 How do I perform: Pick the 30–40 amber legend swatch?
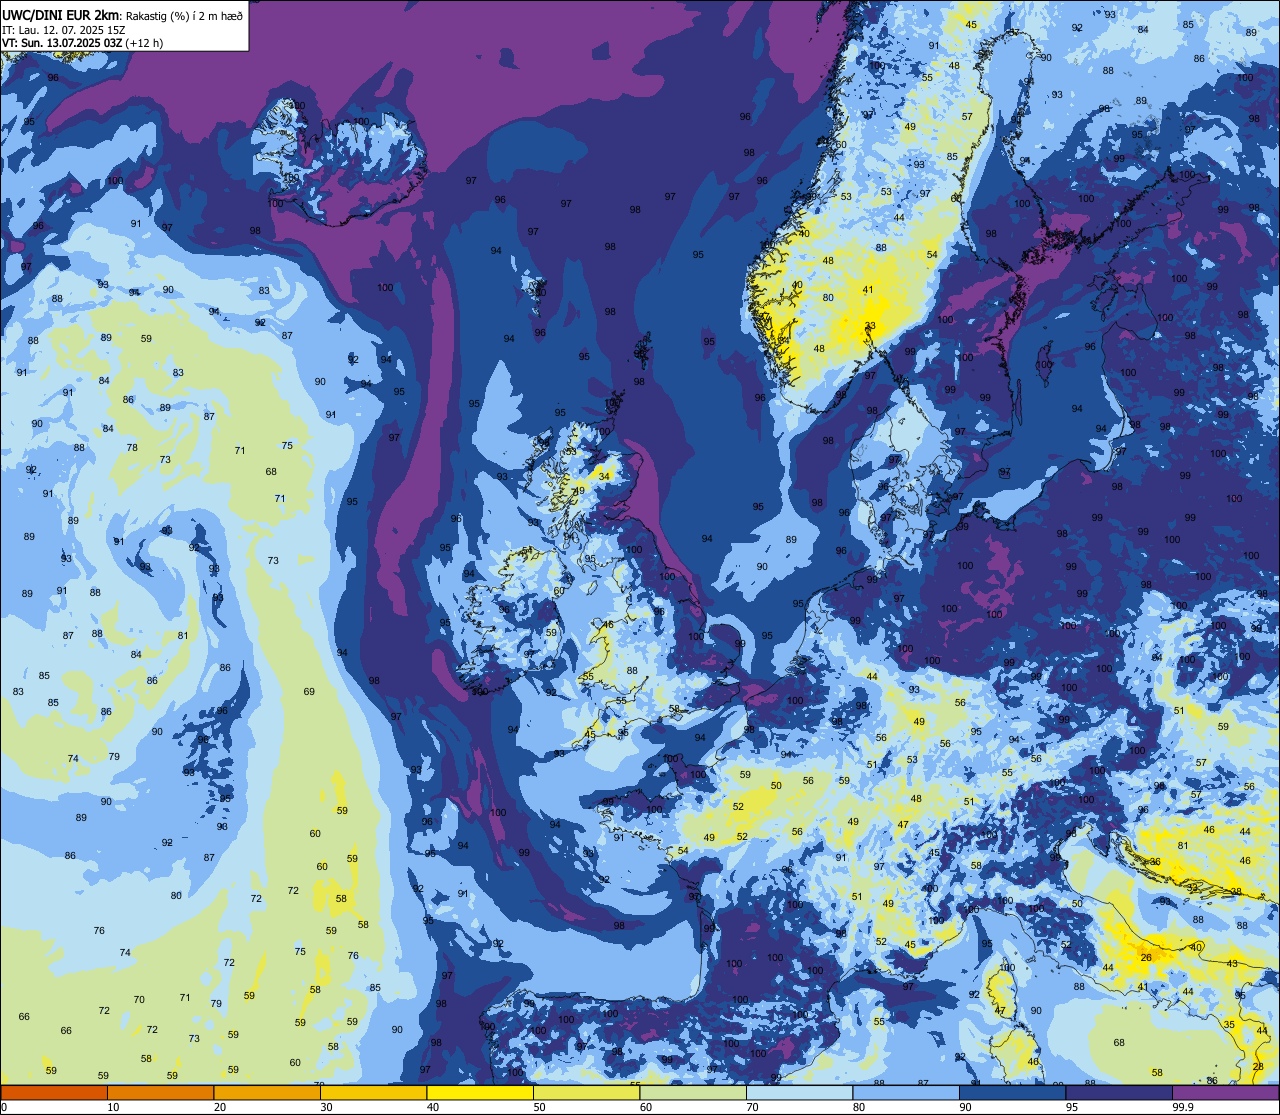(x=373, y=1092)
